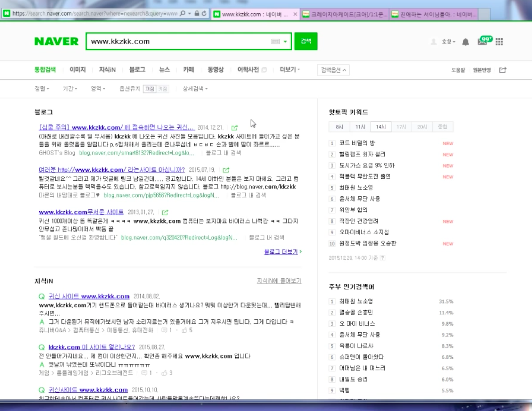Expand the 더보기 search category menu
The width and height of the screenshot is (532, 411).
point(289,70)
